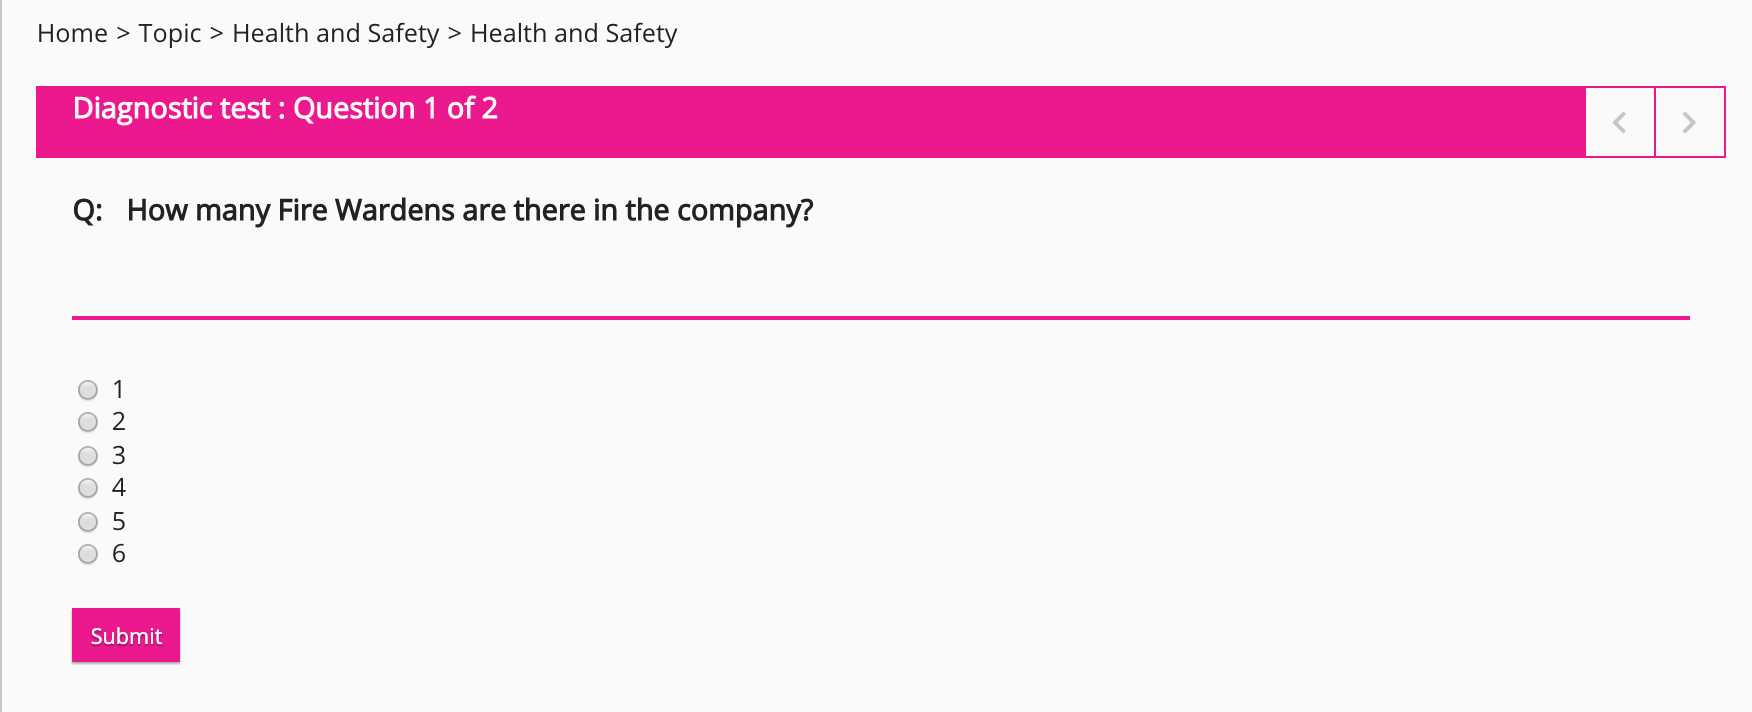Pick 3 as the Fire Wardens answer
Viewport: 1752px width, 712px height.
pyautogui.click(x=88, y=456)
